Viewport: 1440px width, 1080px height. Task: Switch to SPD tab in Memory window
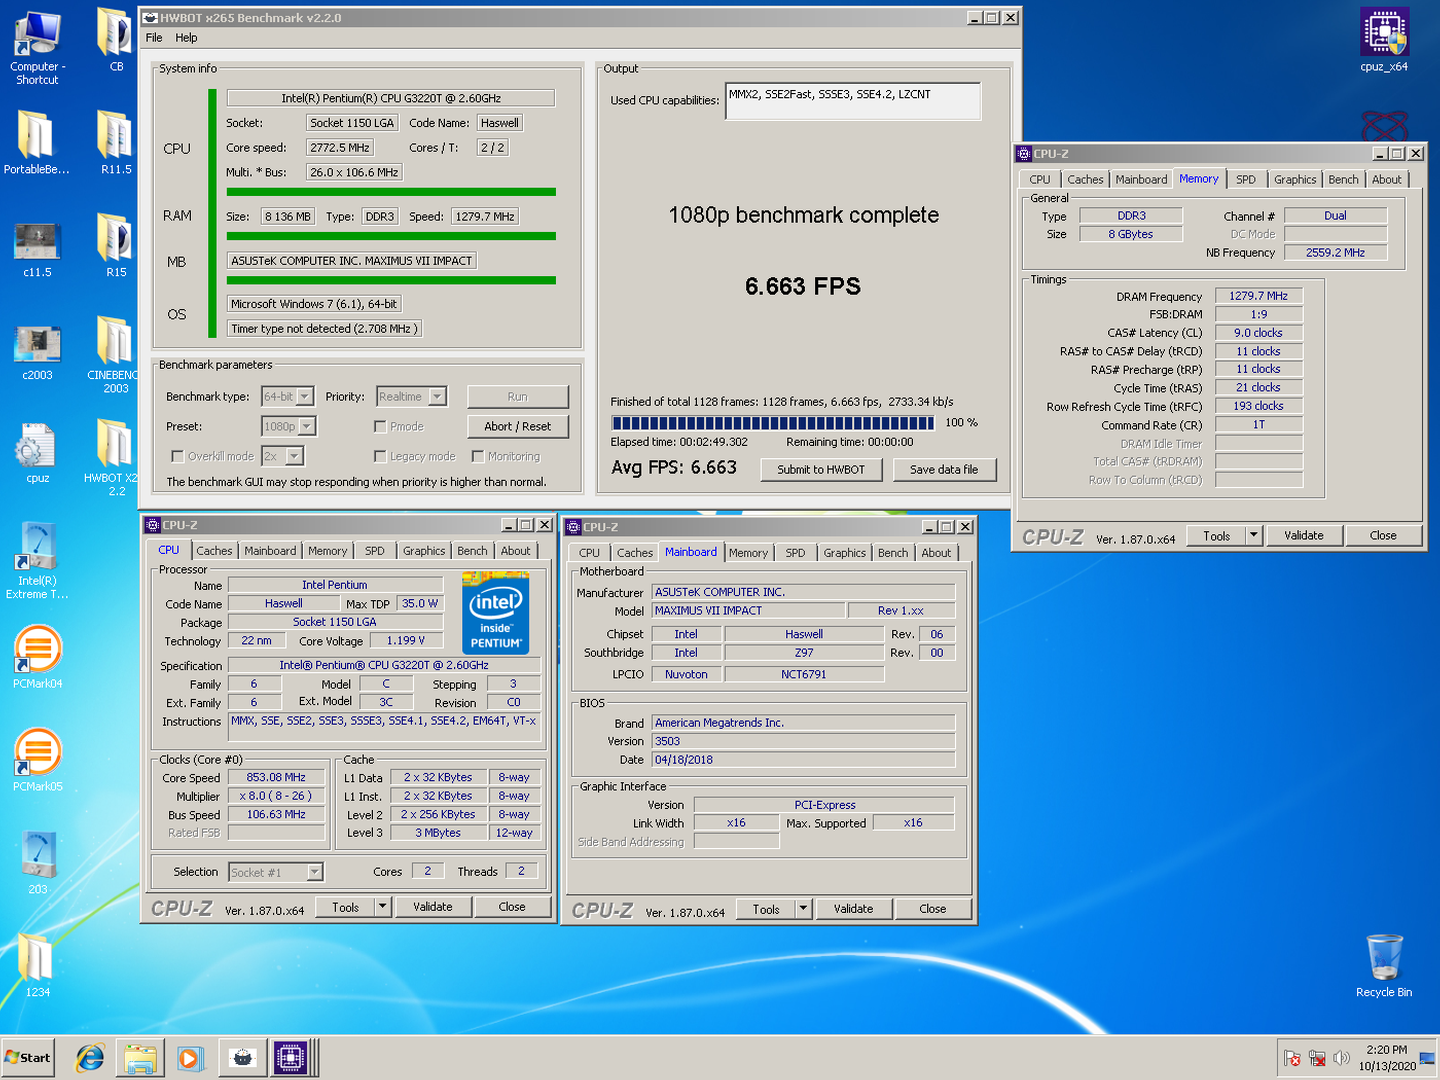(1245, 180)
